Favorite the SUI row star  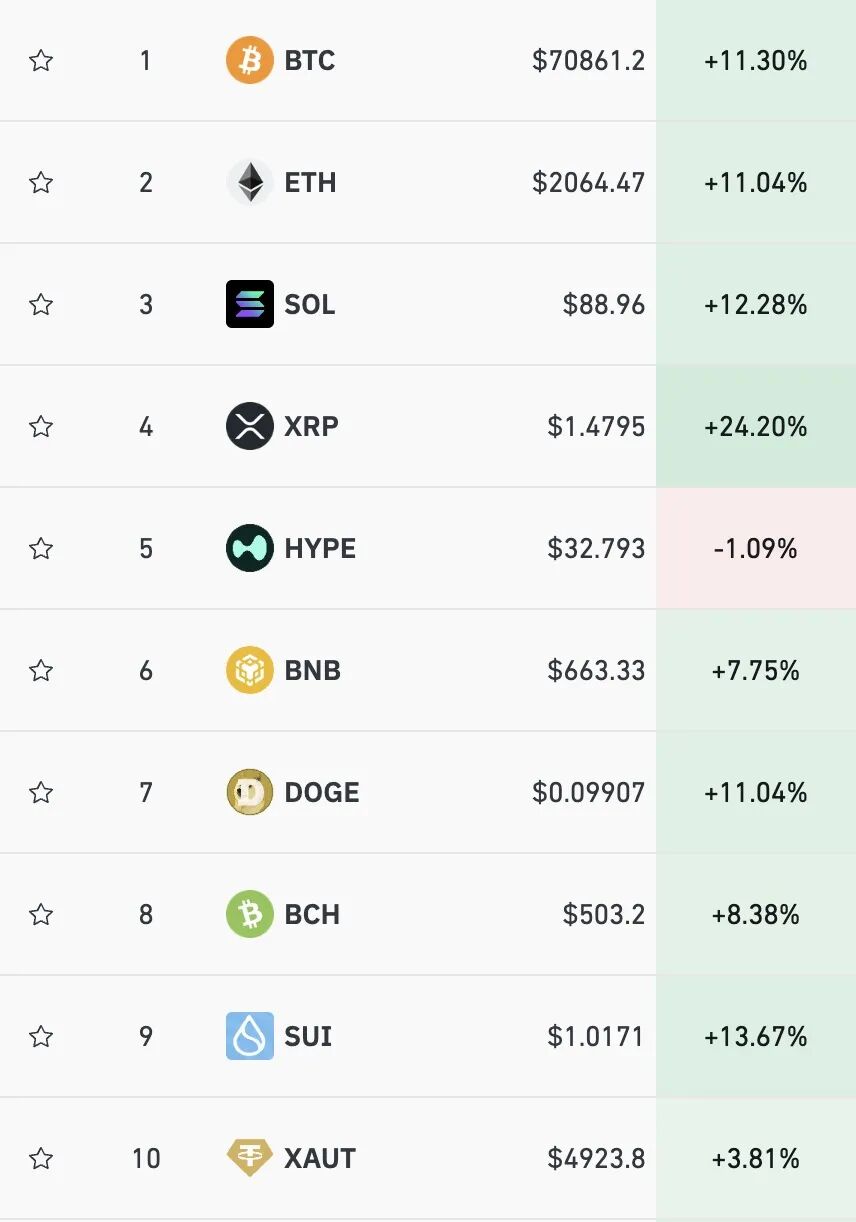pos(41,1036)
